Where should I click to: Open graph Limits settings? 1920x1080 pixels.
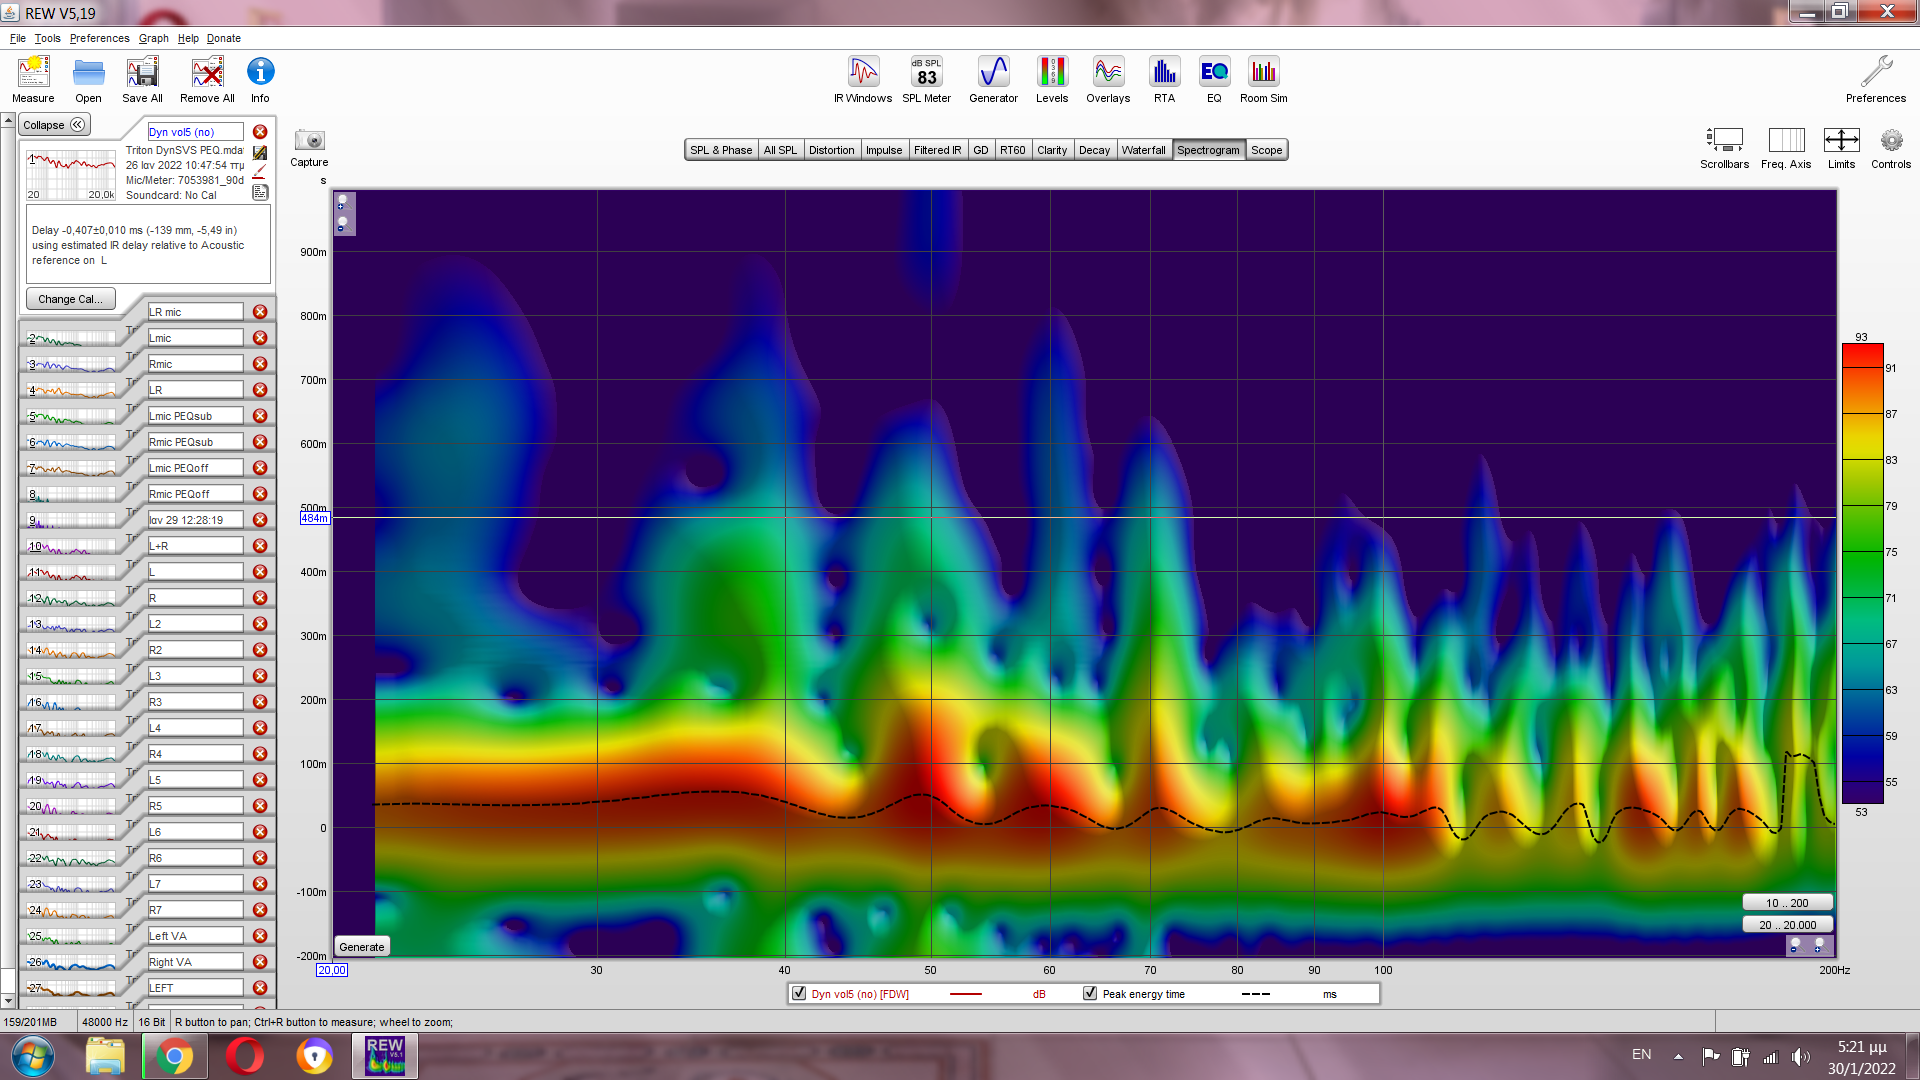tap(1841, 148)
